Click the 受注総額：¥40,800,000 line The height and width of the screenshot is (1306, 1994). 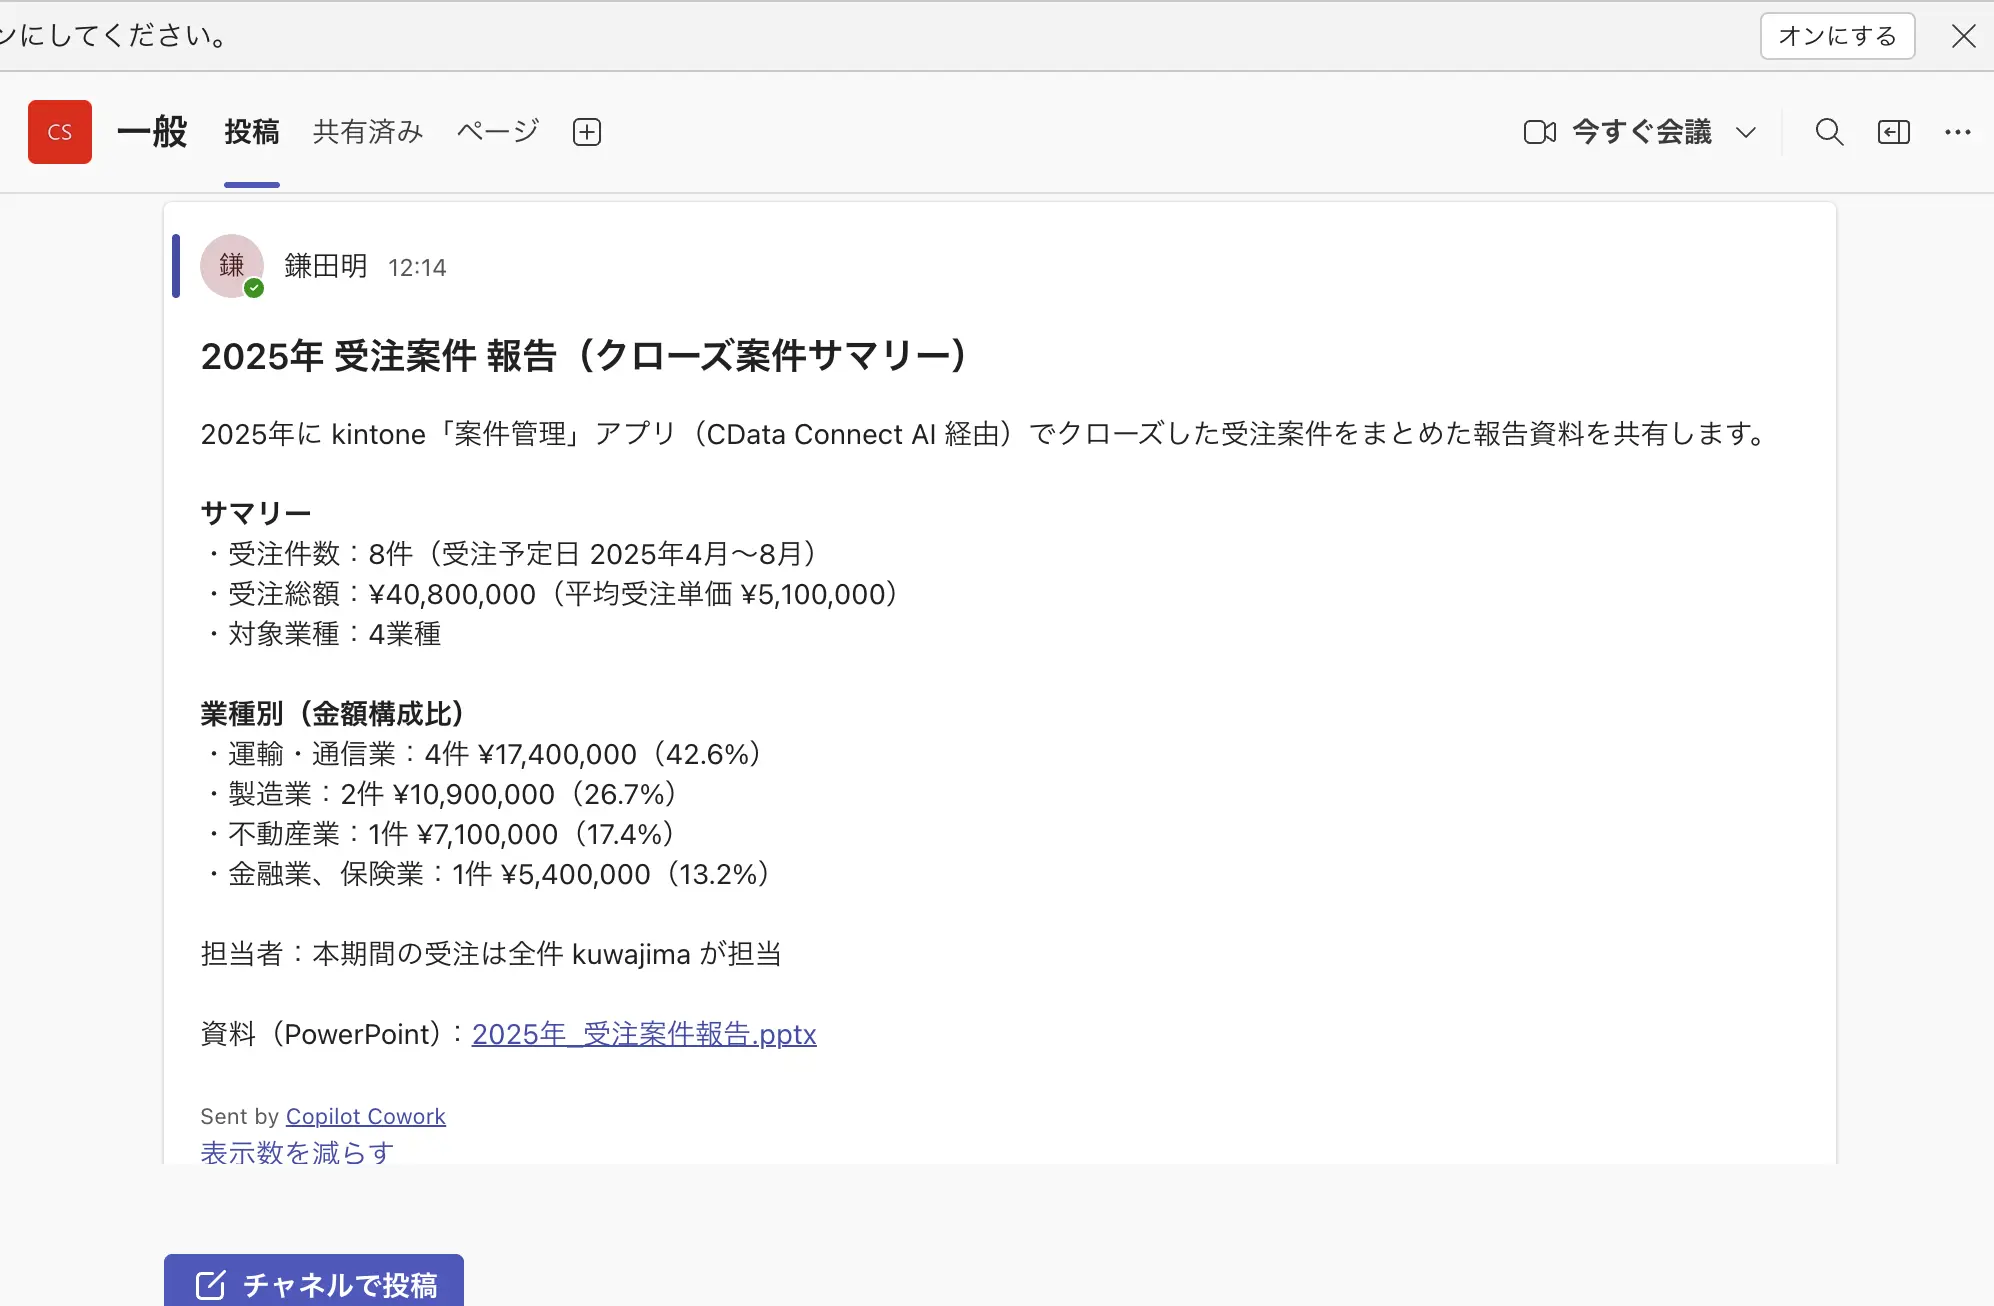pos(552,594)
